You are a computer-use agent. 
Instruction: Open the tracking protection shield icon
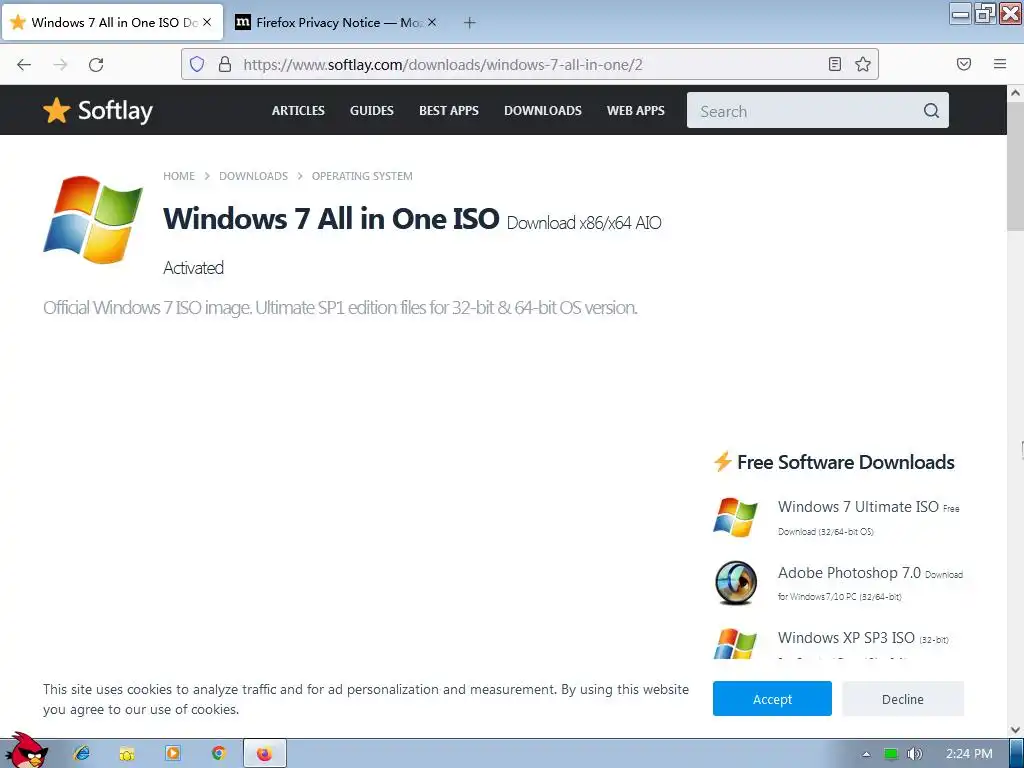coord(197,64)
